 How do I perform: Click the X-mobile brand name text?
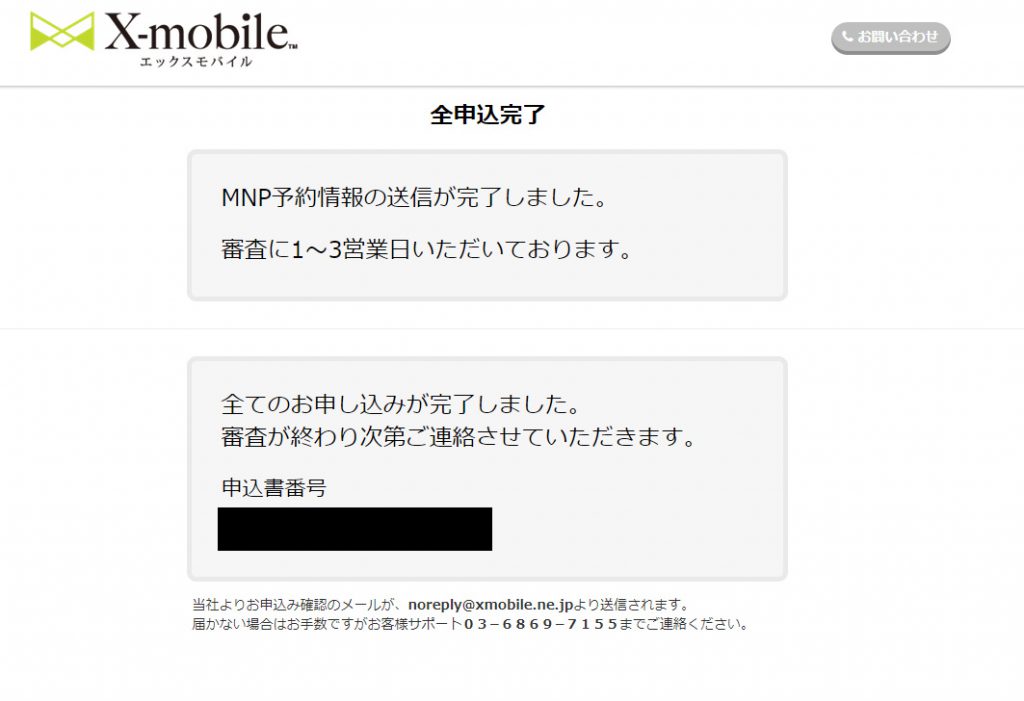[196, 31]
